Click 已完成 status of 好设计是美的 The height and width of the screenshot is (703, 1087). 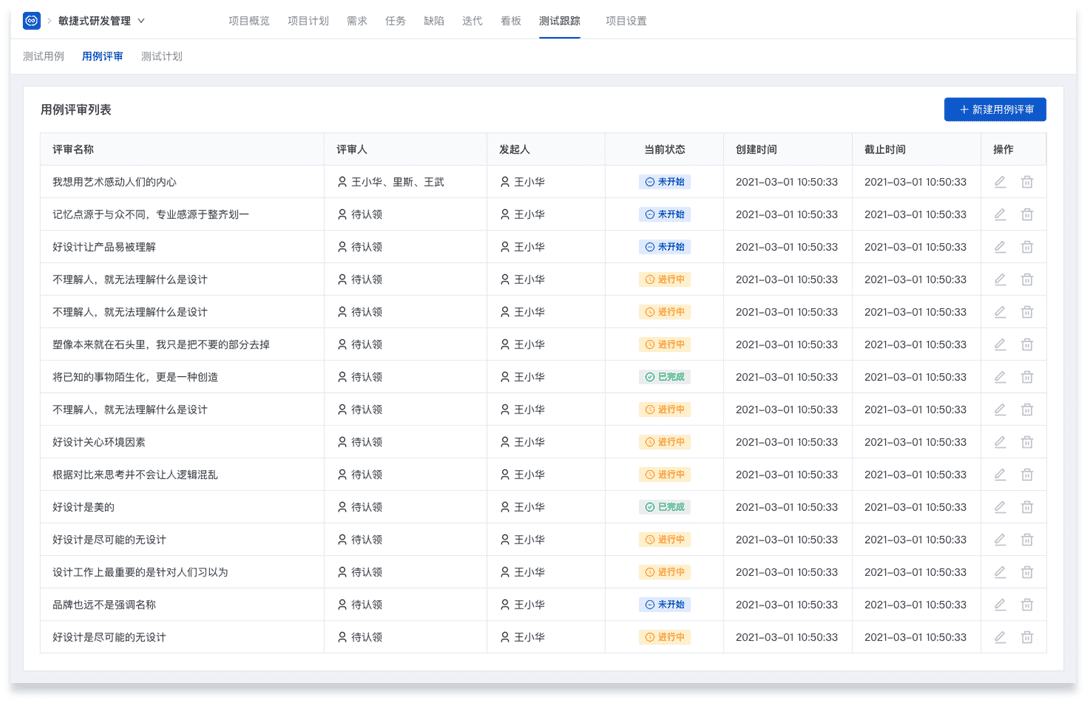tap(664, 507)
